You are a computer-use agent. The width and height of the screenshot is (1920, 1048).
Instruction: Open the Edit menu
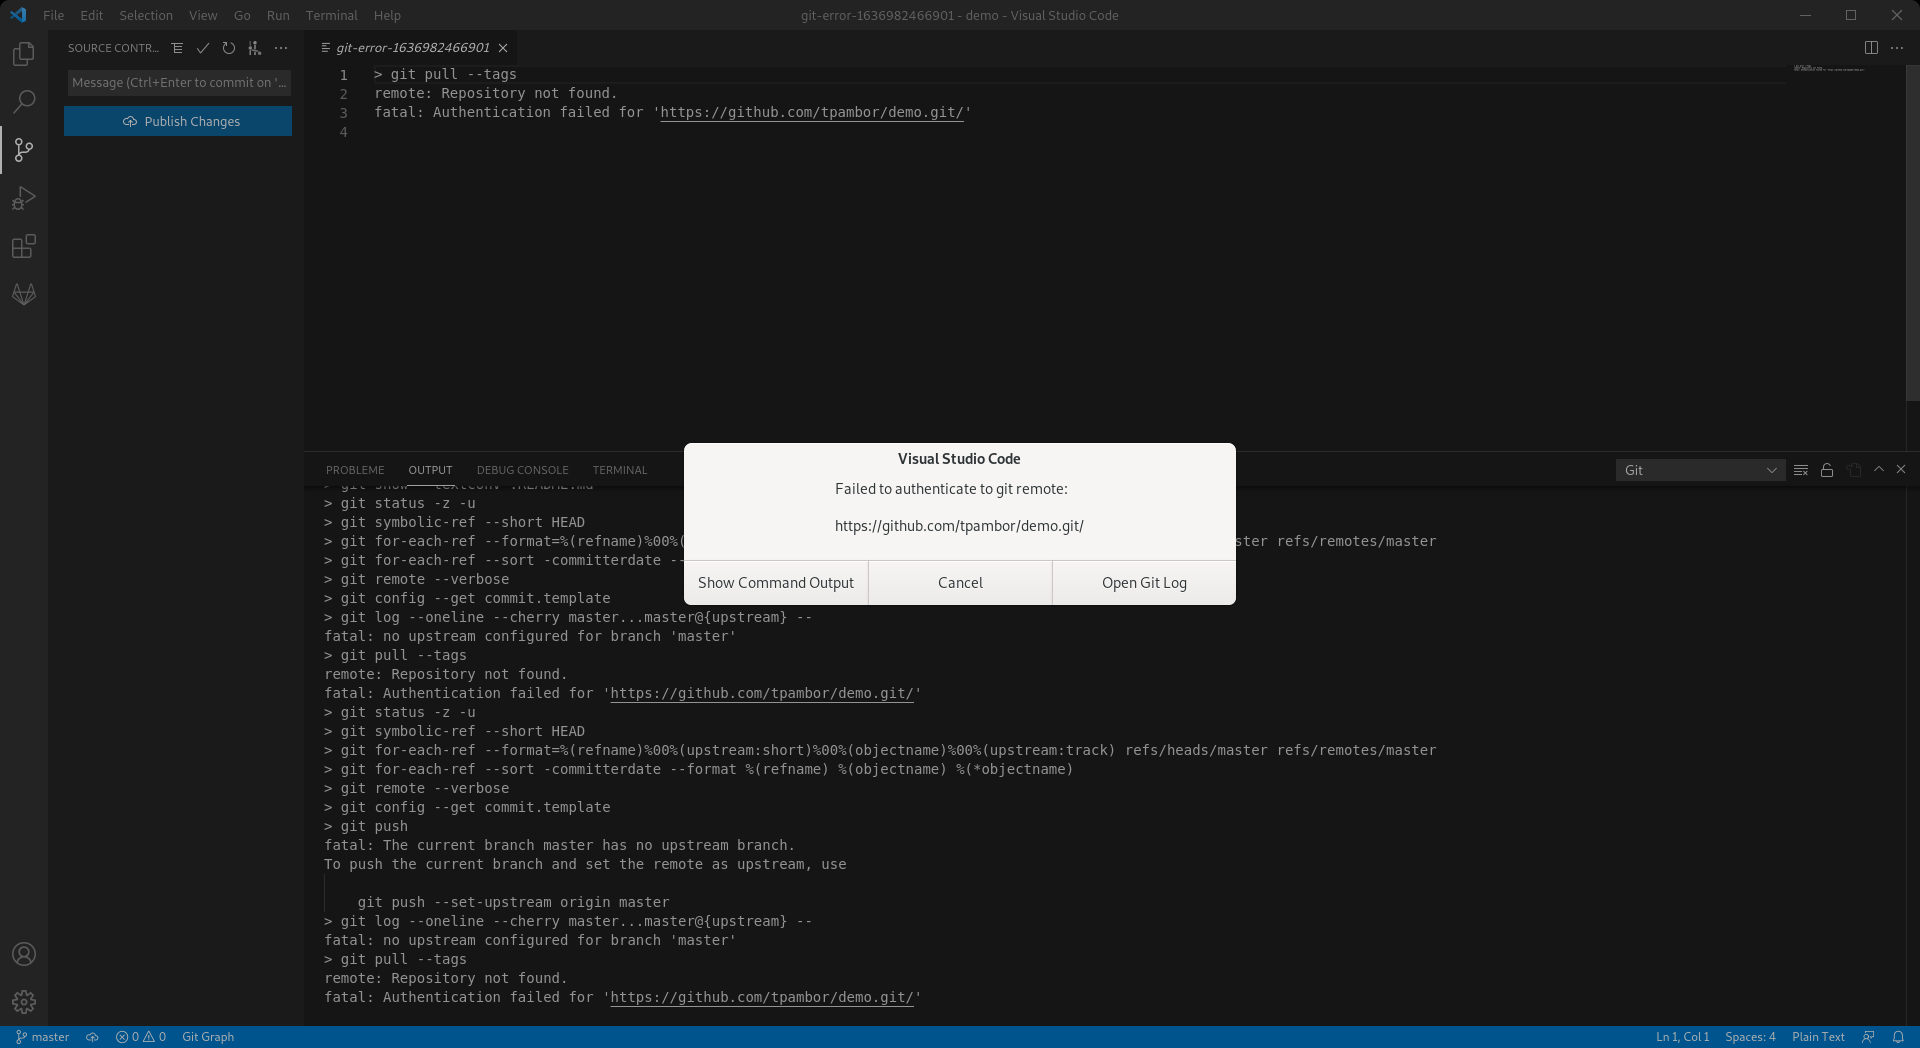pyautogui.click(x=91, y=15)
